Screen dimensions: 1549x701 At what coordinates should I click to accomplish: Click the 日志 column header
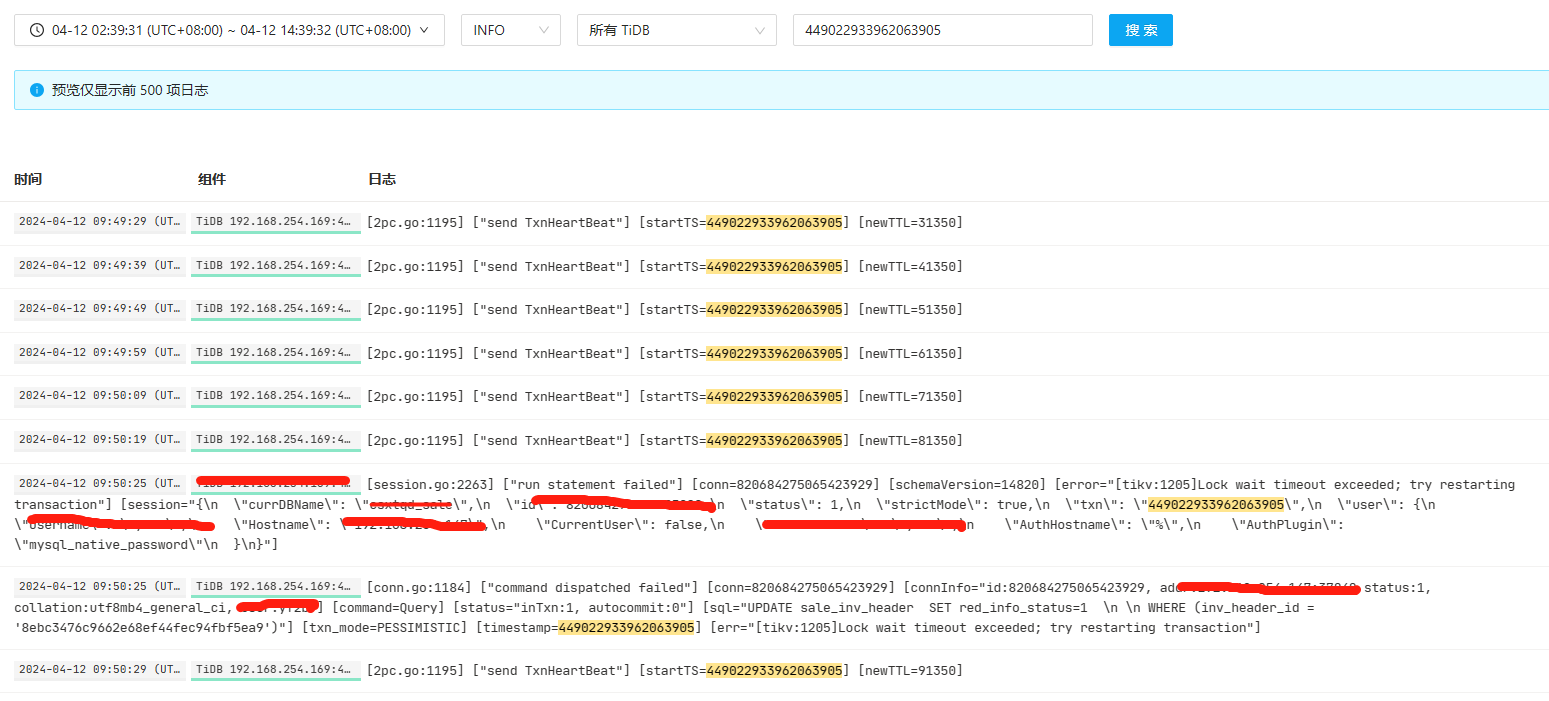[x=382, y=179]
